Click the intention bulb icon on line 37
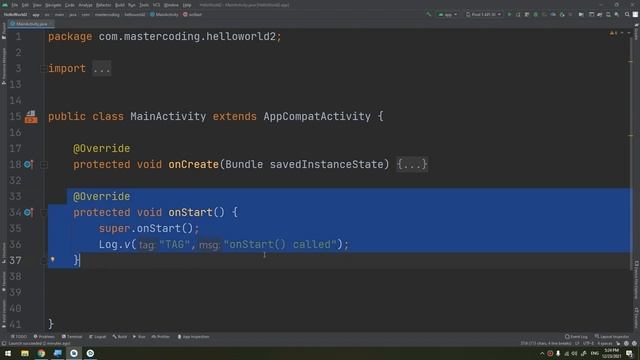 point(53,259)
